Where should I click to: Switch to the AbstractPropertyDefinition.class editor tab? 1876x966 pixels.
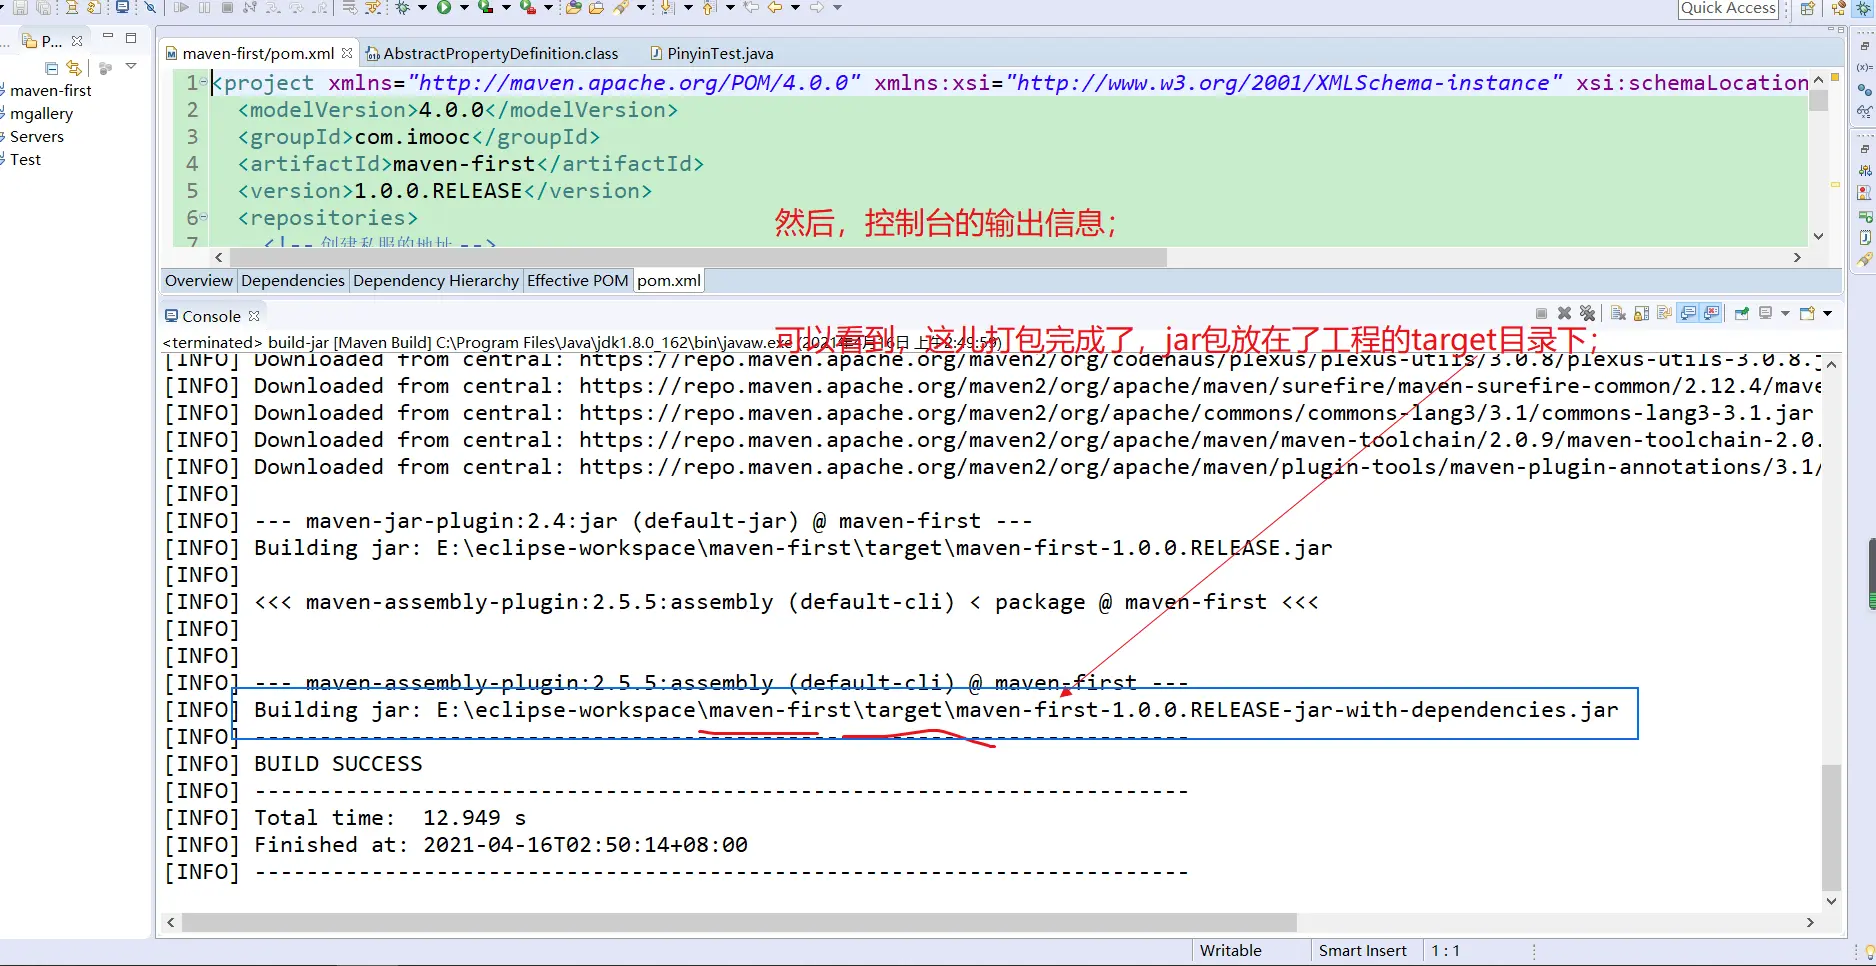pos(492,54)
